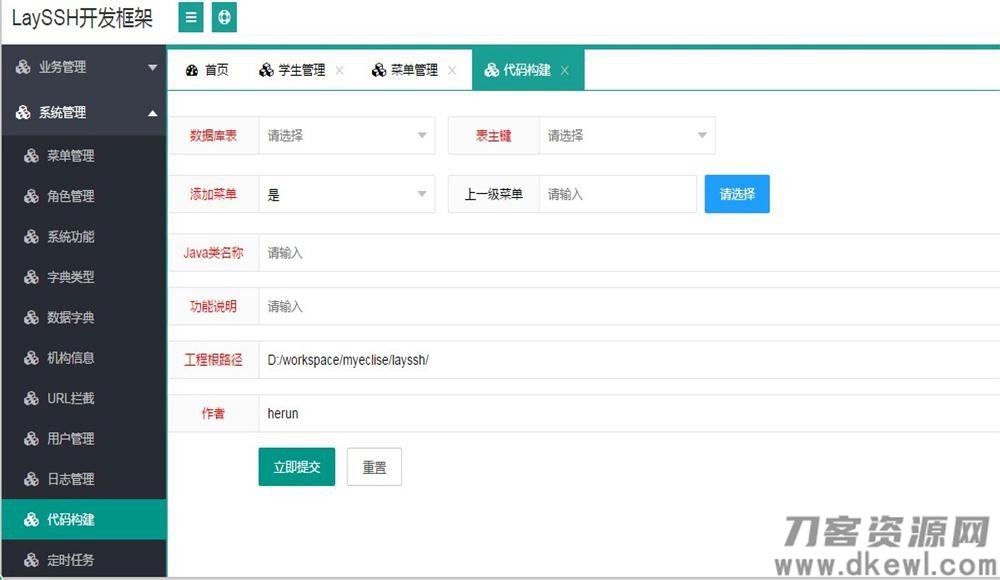The image size is (1000, 580).
Task: Click the globe icon in header
Action: click(224, 17)
